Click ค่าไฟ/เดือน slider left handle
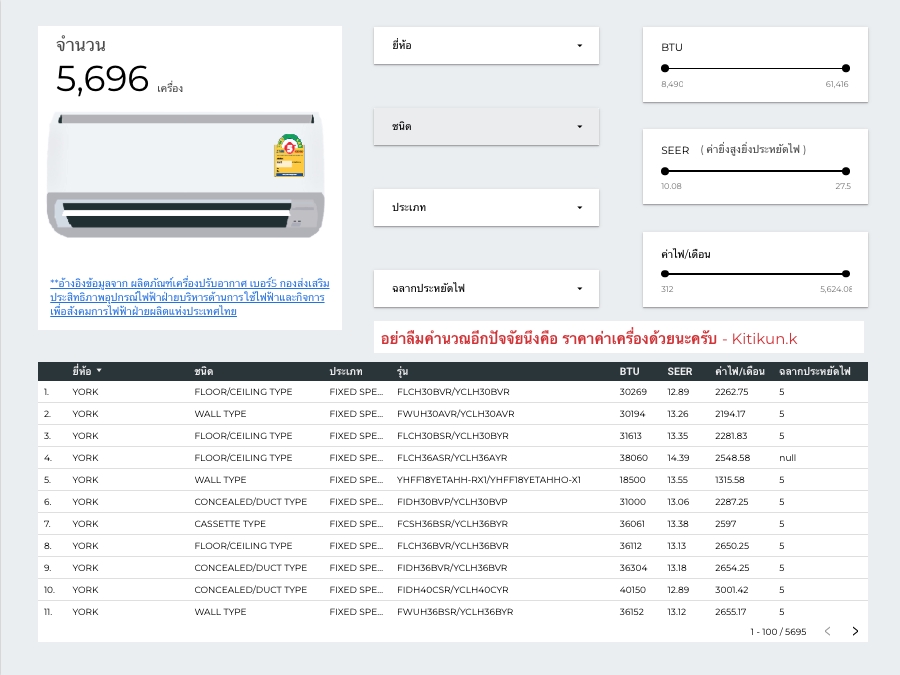The height and width of the screenshot is (675, 900). (x=665, y=274)
